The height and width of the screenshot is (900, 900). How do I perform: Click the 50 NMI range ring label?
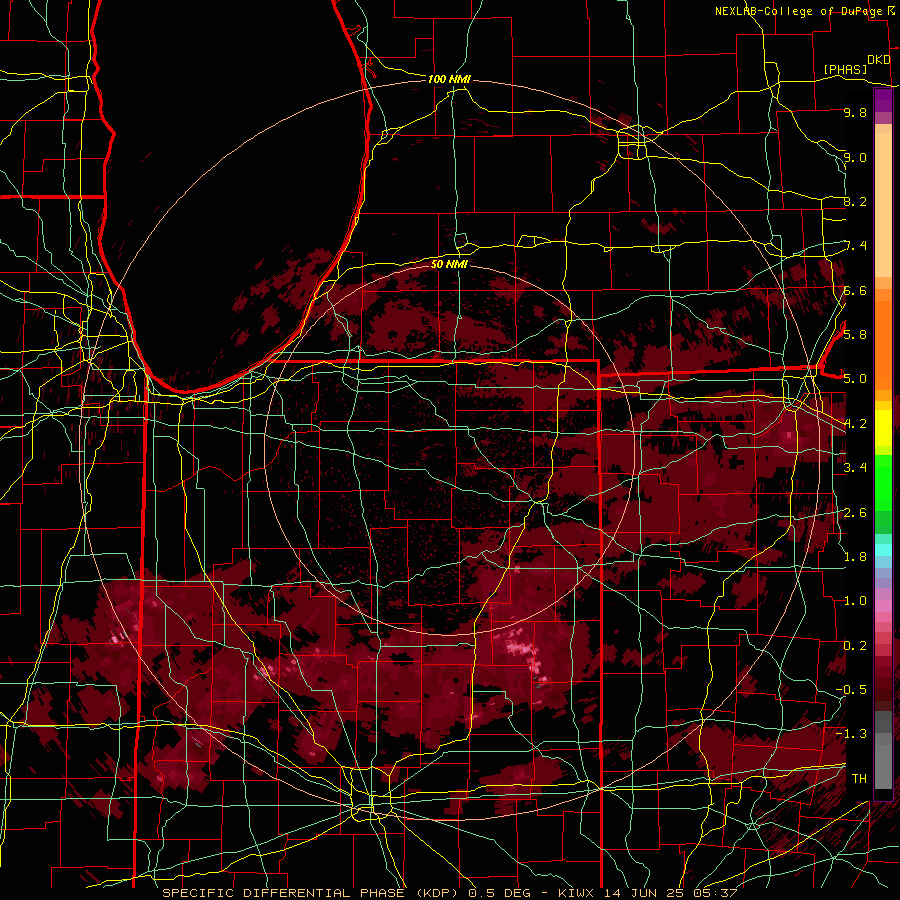449,264
